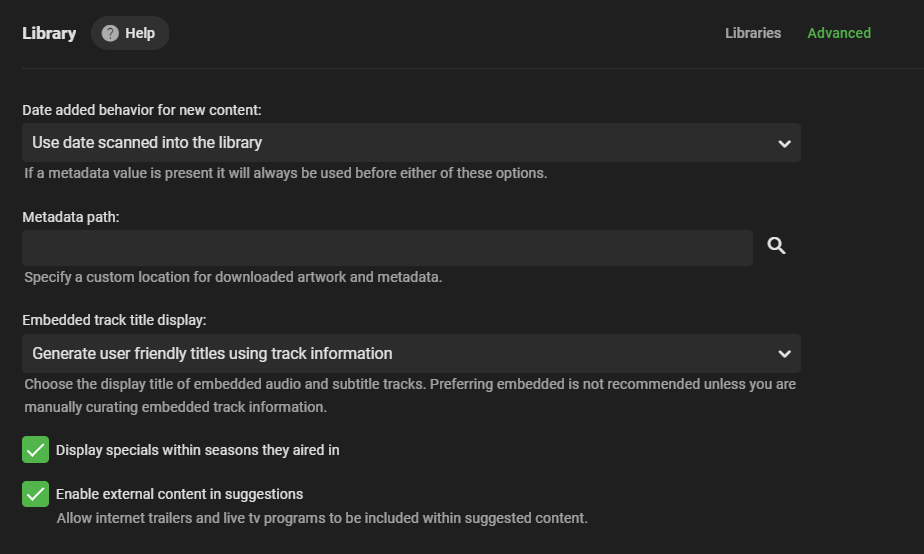
Task: Click the 'Metadata path:' field label
Action: click(71, 217)
